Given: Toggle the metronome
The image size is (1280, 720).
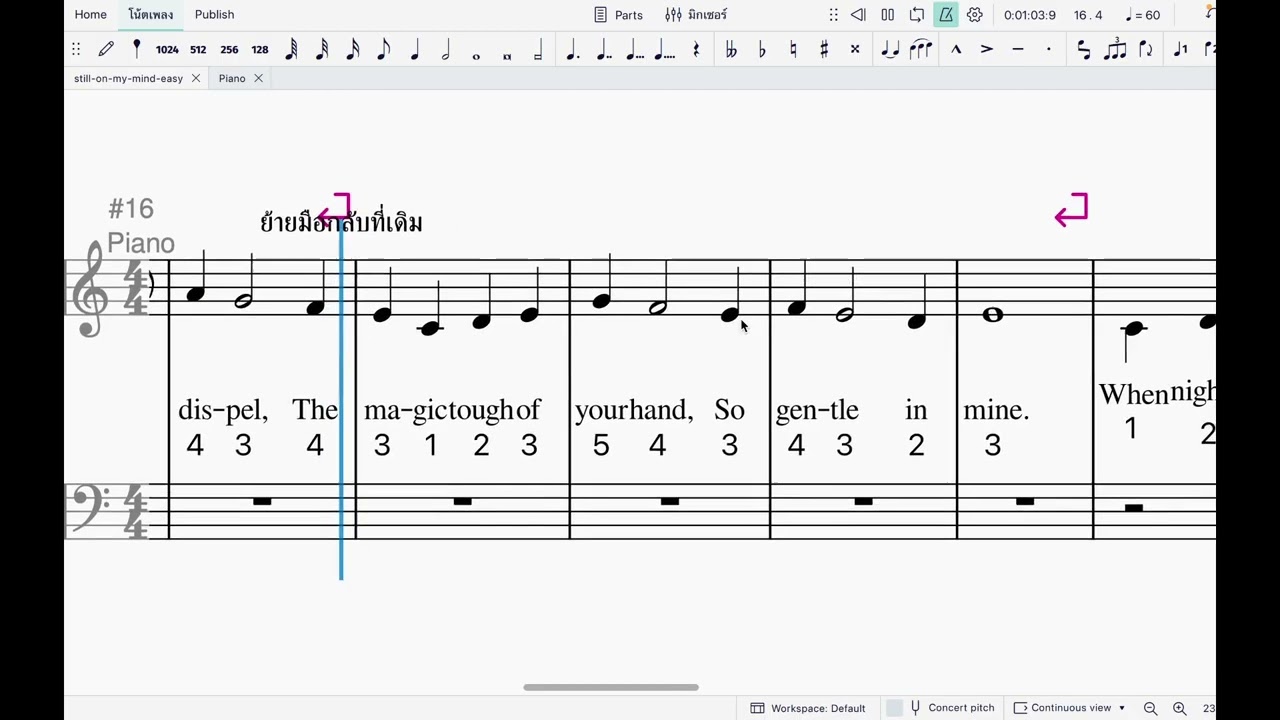Looking at the screenshot, I should [x=945, y=15].
